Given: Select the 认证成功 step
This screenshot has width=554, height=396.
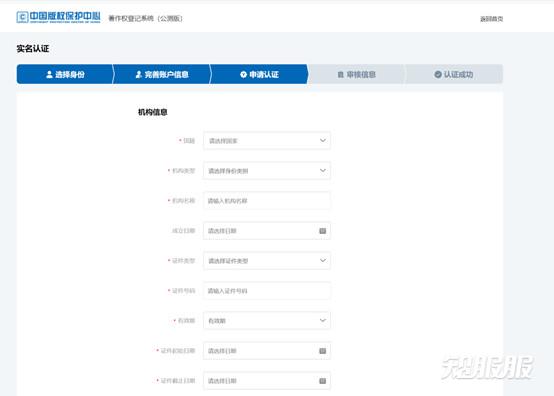Looking at the screenshot, I should tap(454, 74).
